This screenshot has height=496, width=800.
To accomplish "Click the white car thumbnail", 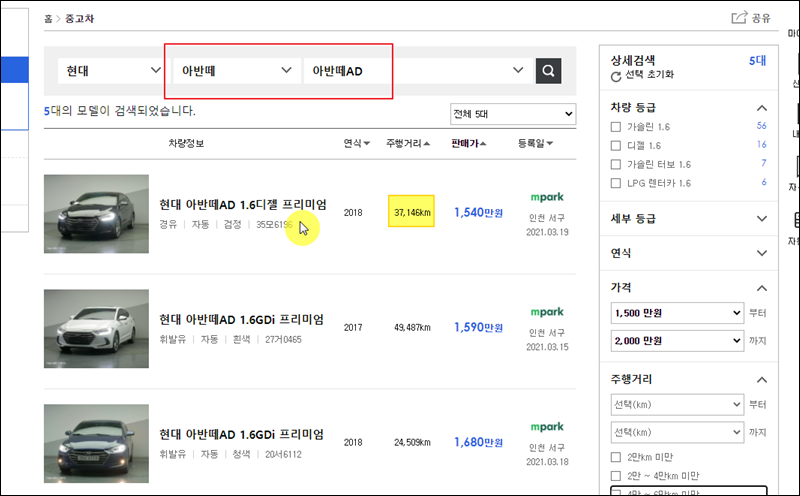I will [96, 329].
